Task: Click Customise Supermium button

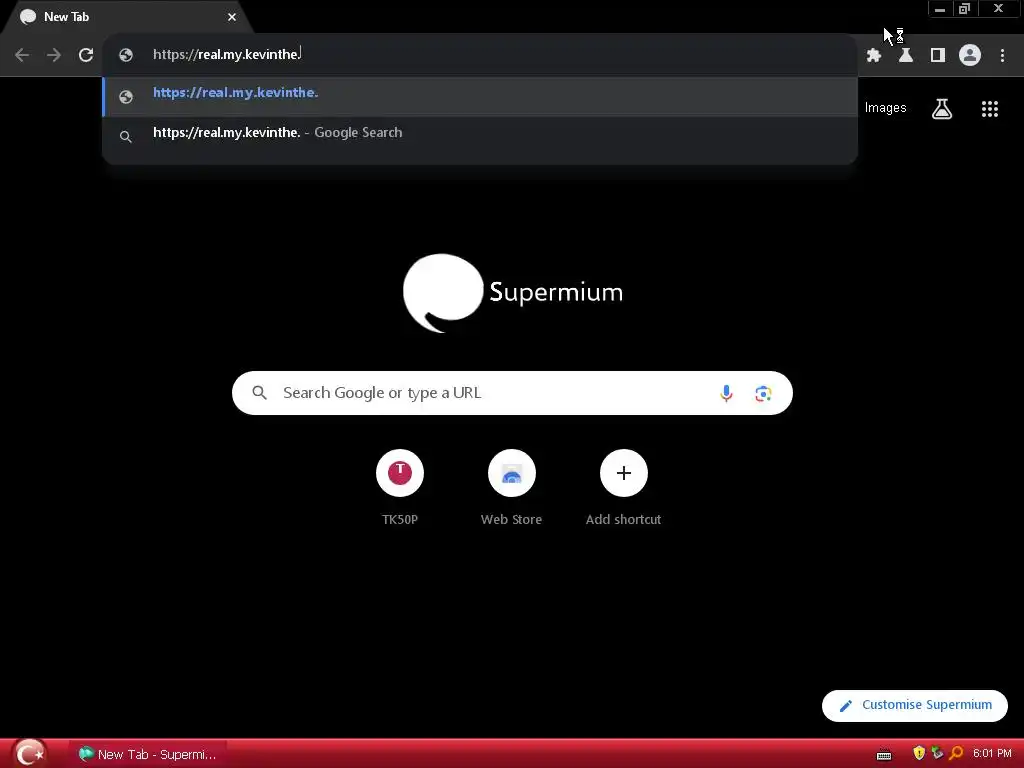Action: pyautogui.click(x=914, y=705)
